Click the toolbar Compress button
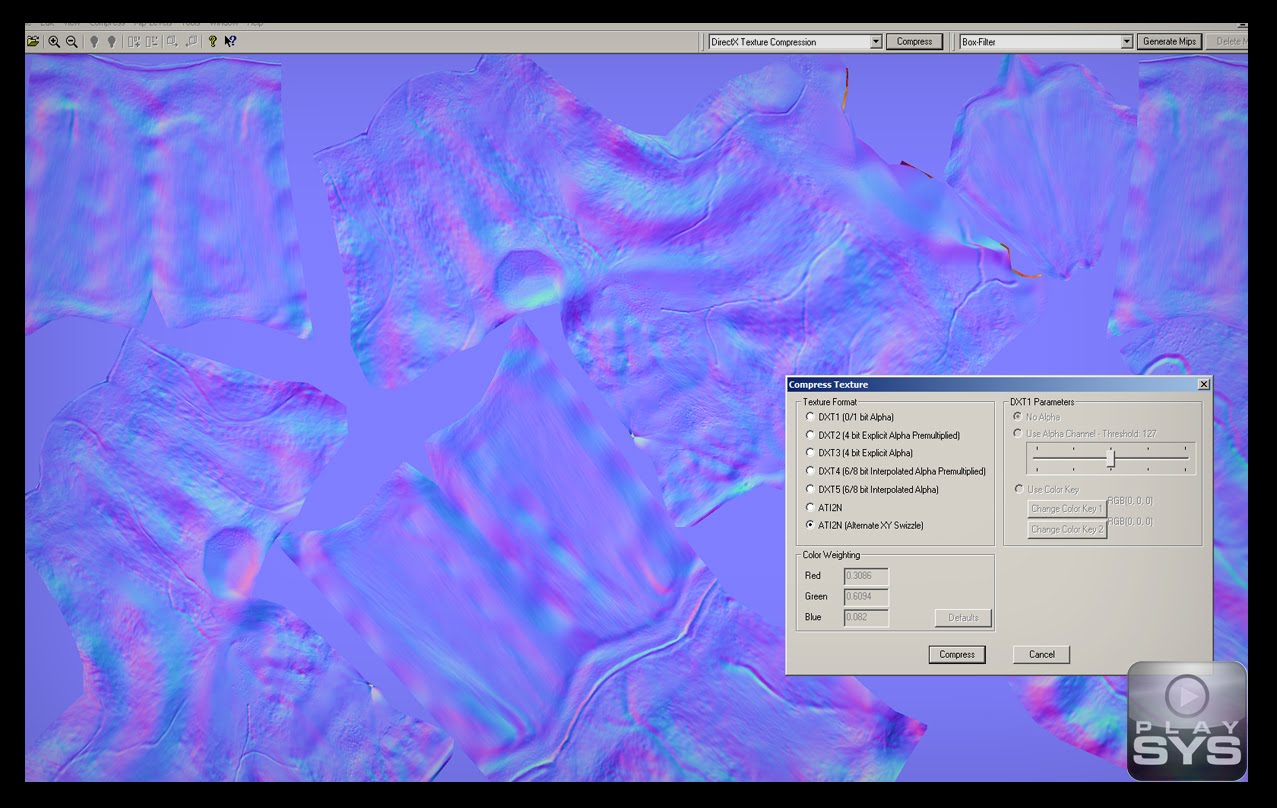The height and width of the screenshot is (808, 1277). [x=914, y=42]
